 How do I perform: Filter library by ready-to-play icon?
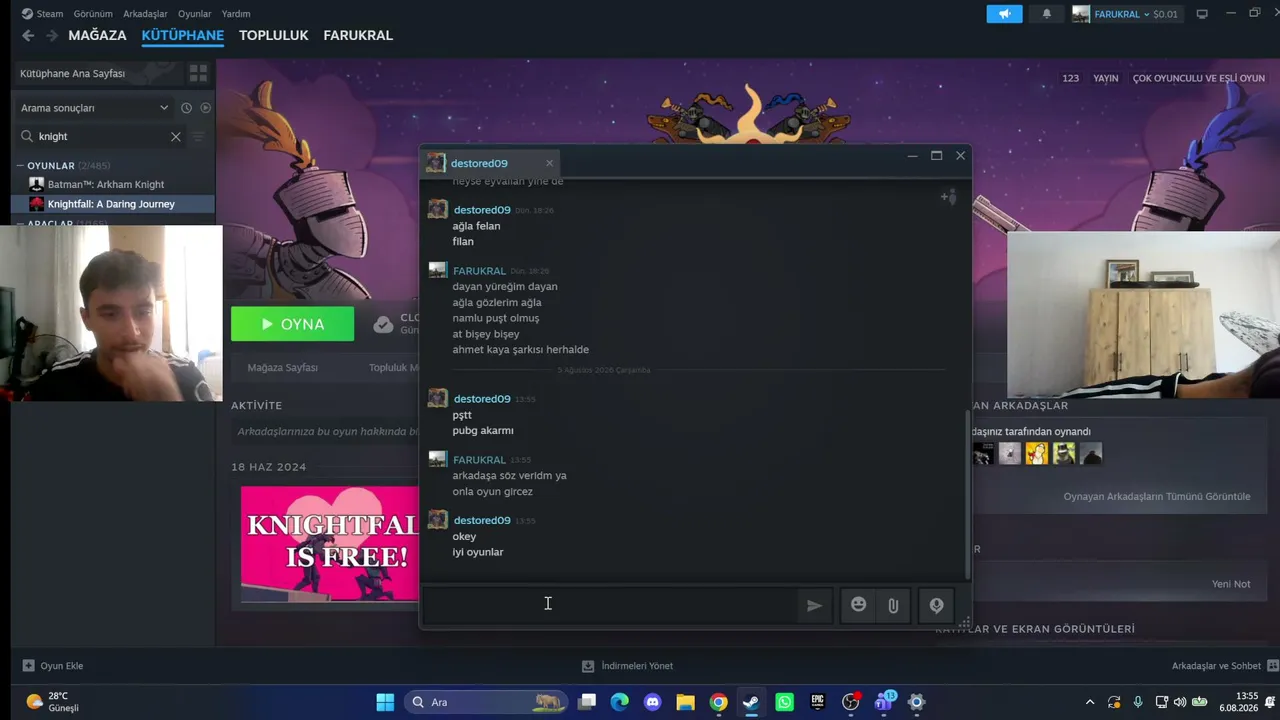click(x=206, y=108)
